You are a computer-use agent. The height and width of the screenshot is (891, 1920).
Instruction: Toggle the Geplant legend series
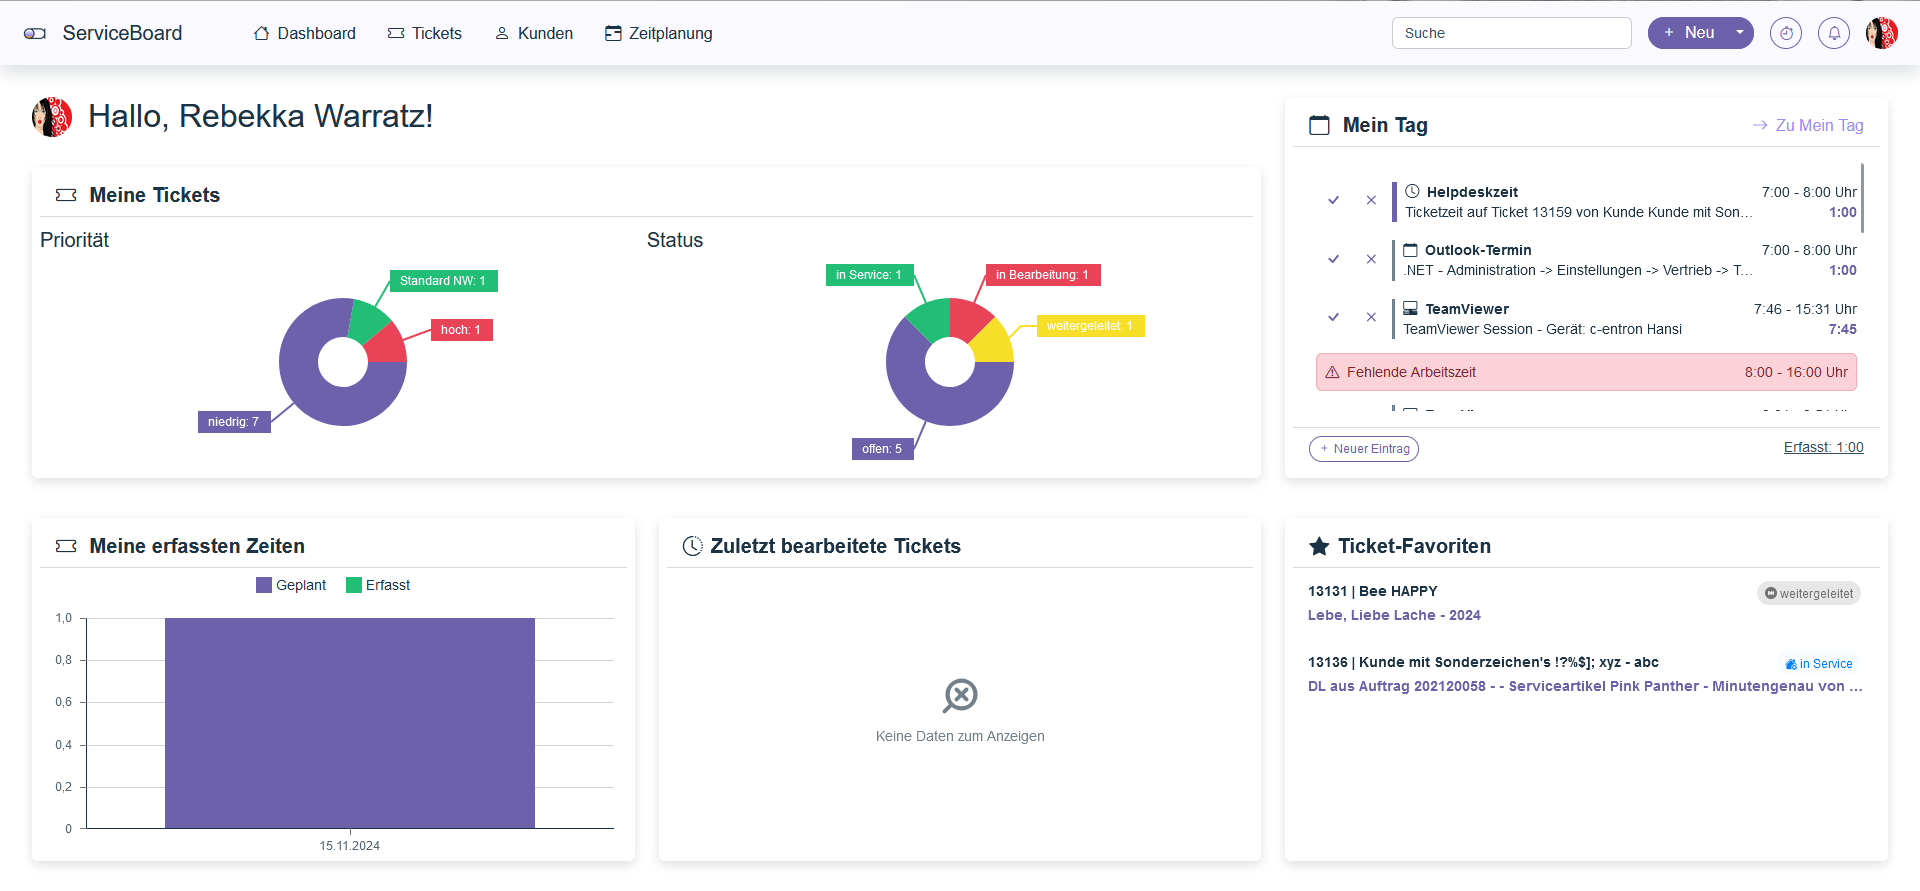(291, 585)
